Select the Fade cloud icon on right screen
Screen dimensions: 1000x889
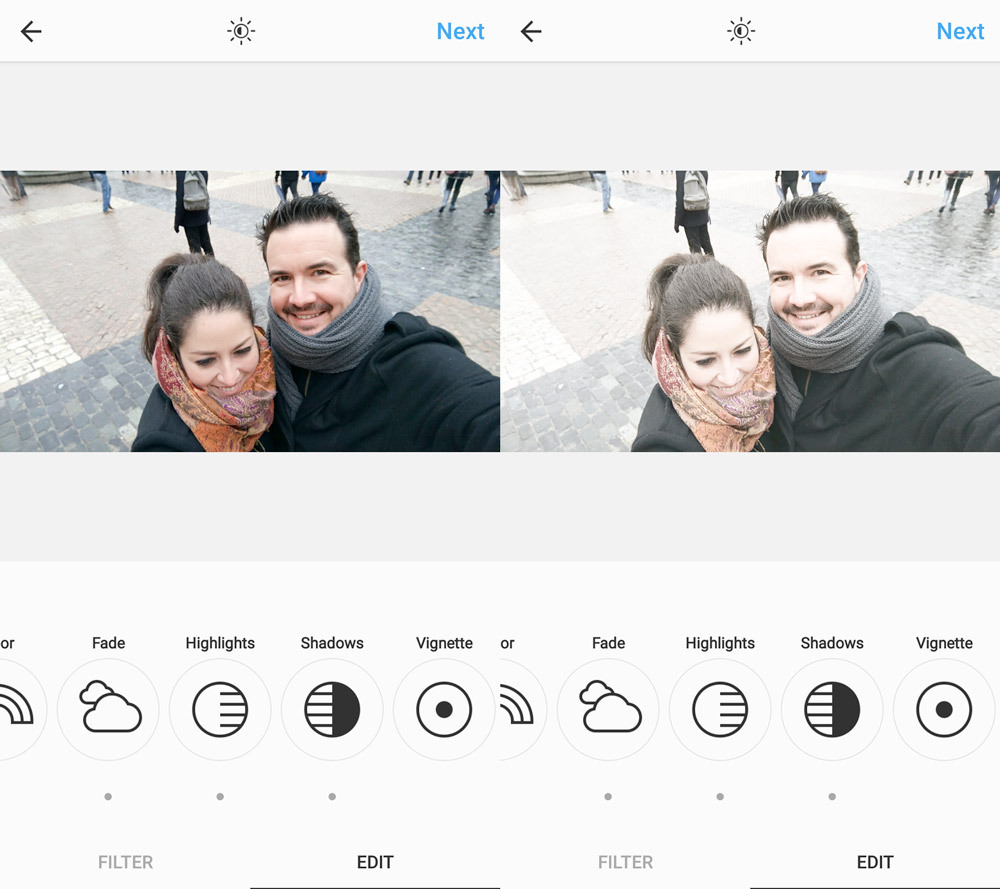coord(608,709)
